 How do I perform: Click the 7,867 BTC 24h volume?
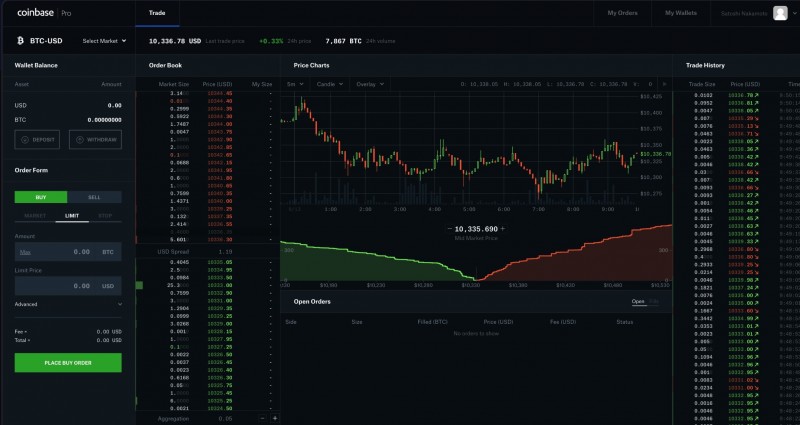[x=343, y=41]
